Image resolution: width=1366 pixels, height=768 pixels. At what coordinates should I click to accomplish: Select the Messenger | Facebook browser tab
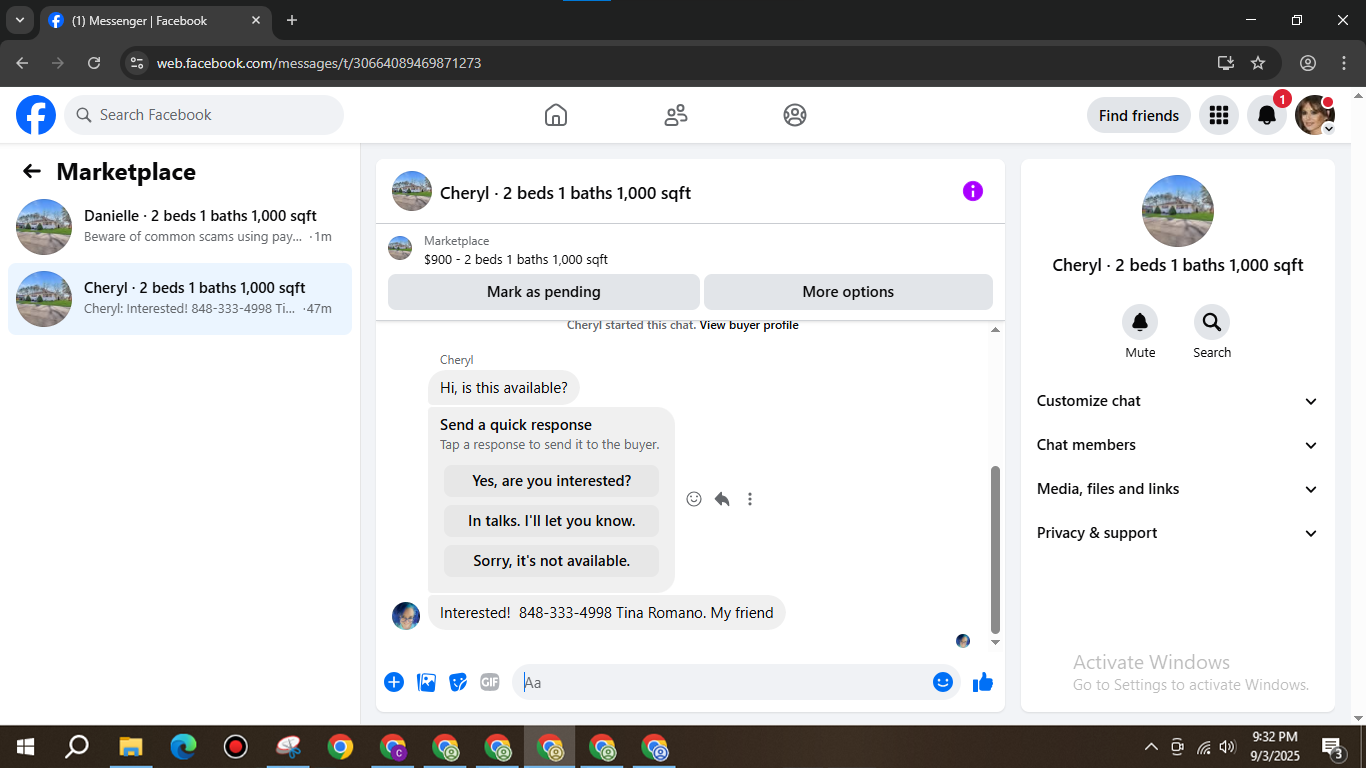pyautogui.click(x=155, y=20)
